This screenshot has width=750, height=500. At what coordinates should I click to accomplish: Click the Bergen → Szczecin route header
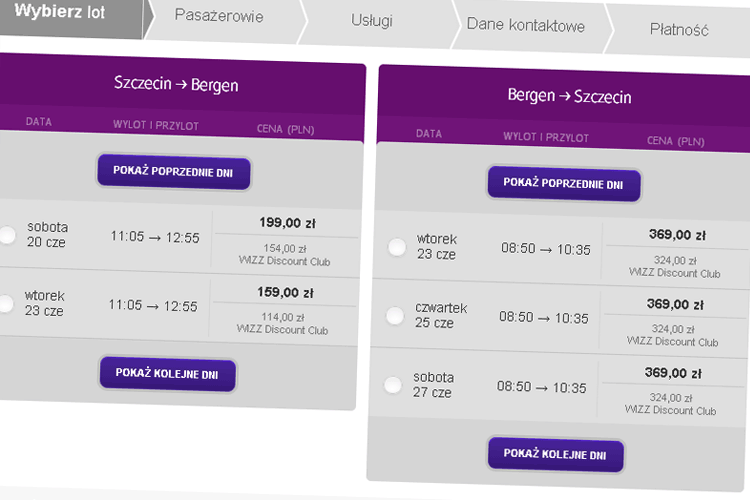[569, 96]
